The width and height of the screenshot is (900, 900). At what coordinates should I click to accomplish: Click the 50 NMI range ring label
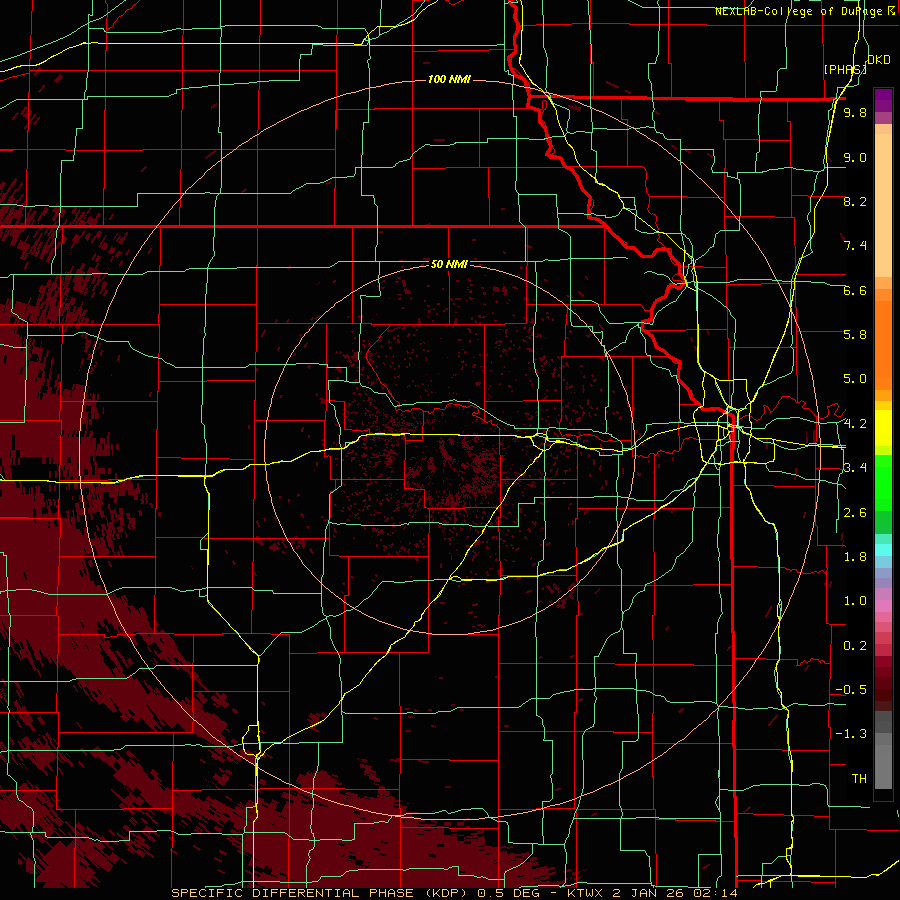(449, 264)
